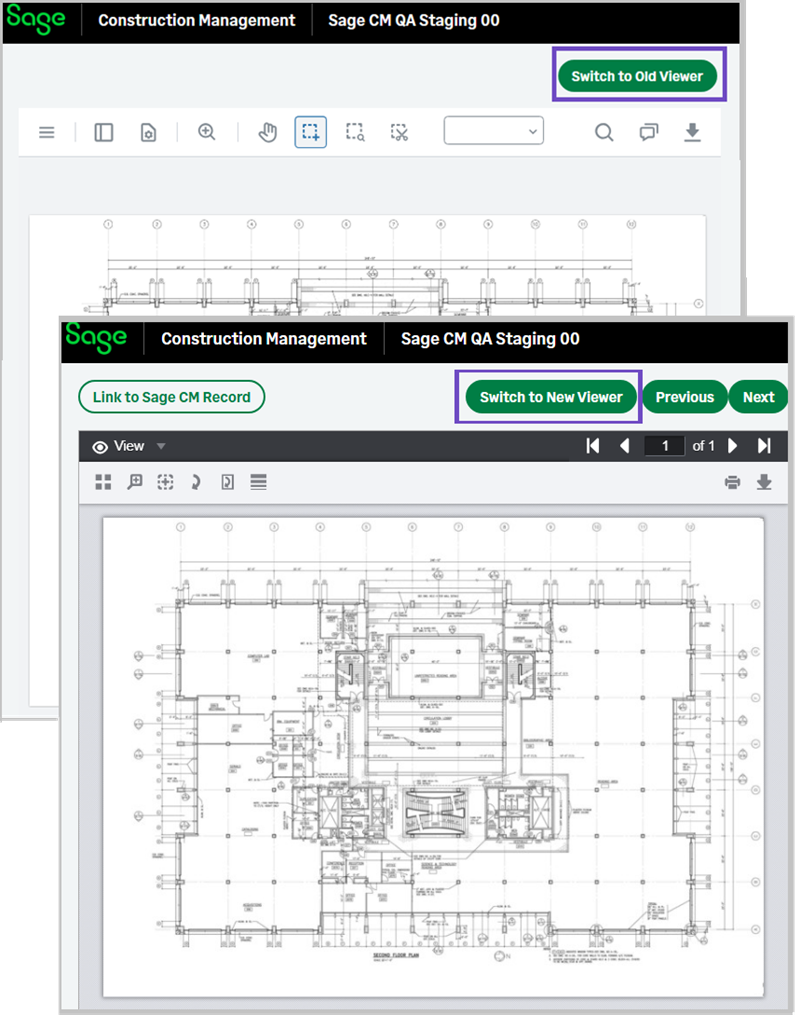Rotate the page with the rotate icon
The height and width of the screenshot is (1027, 800).
point(195,483)
